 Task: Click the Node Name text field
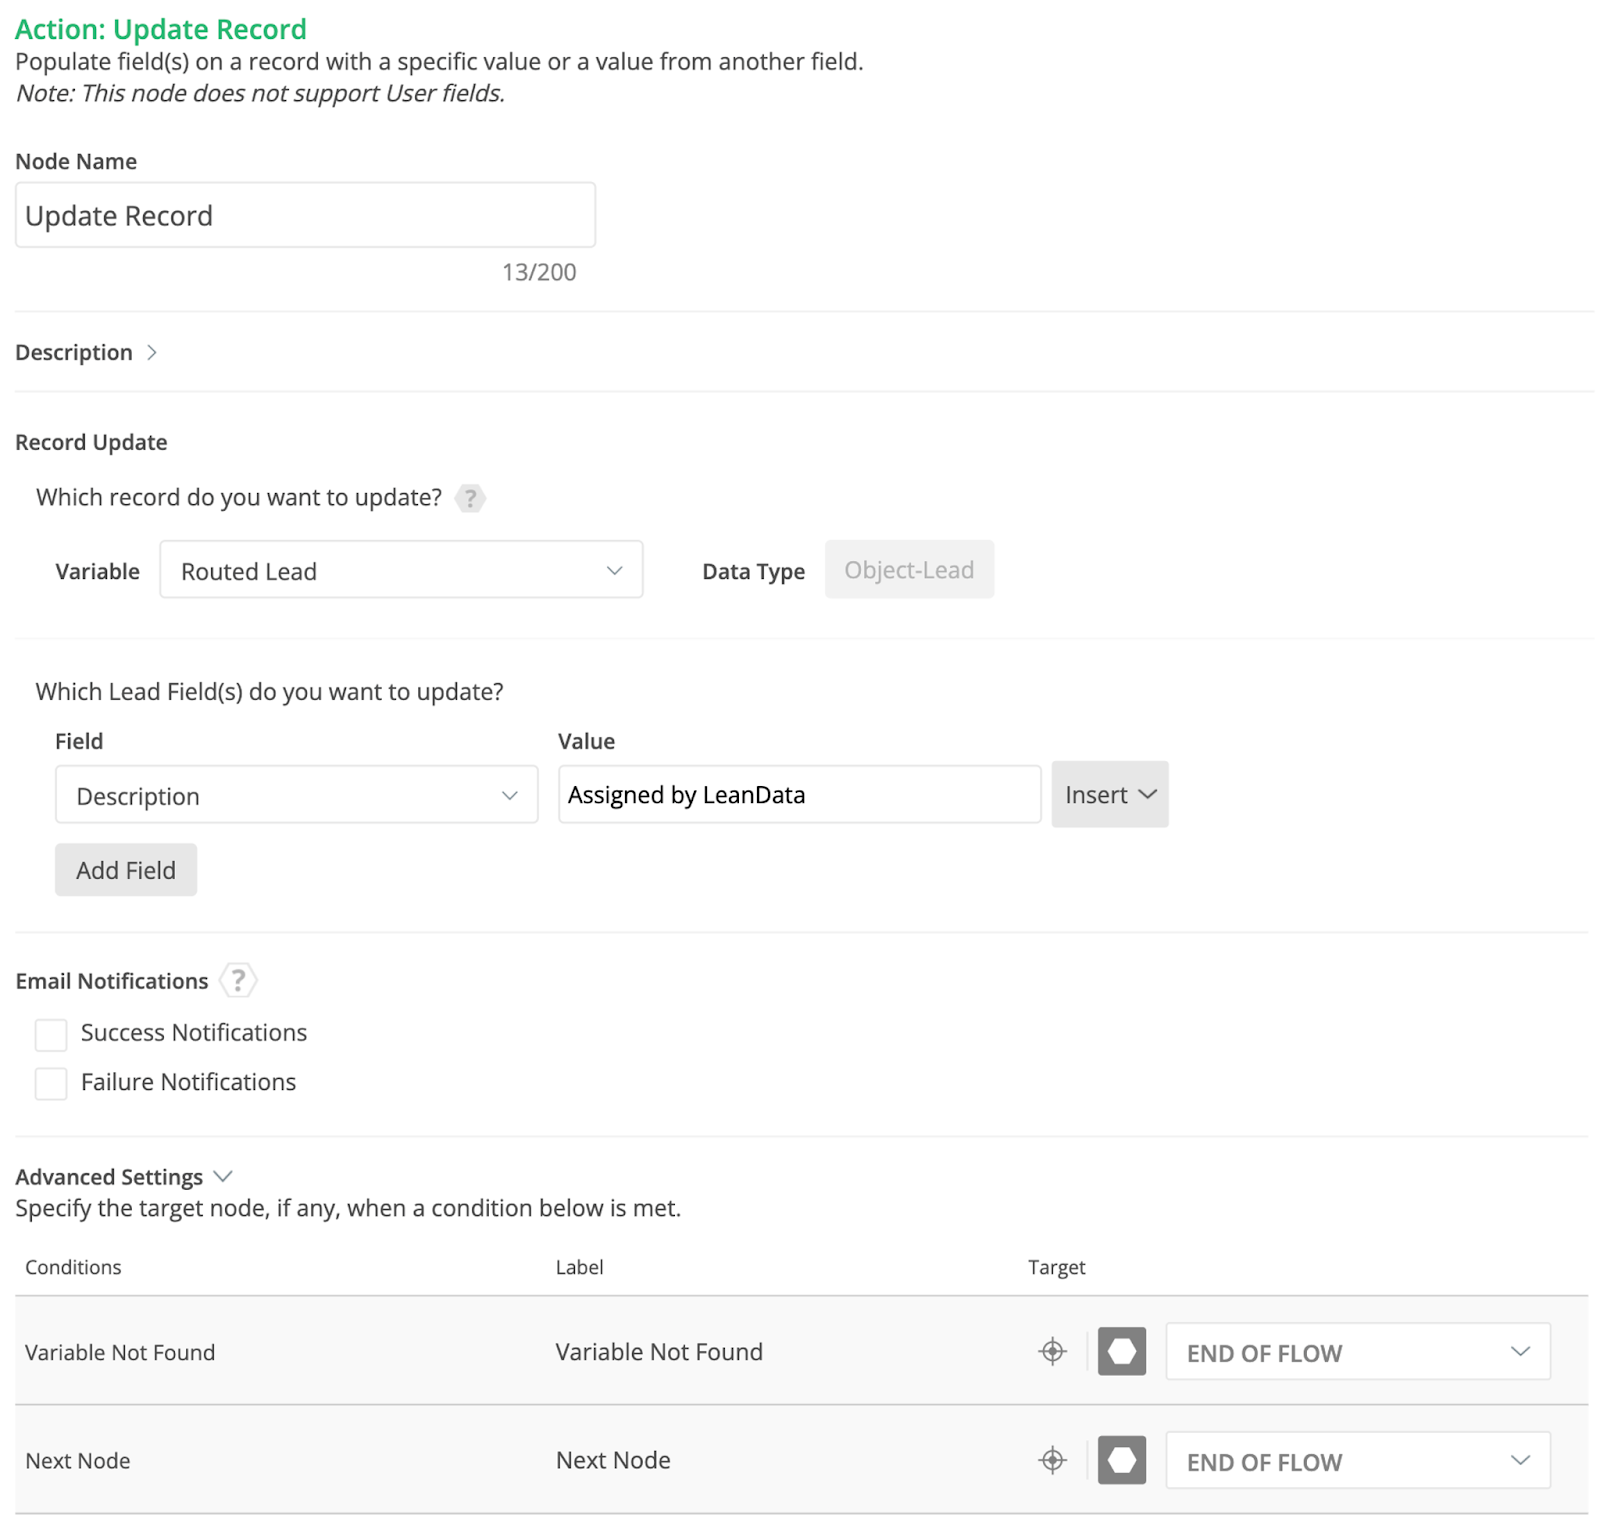pos(305,215)
